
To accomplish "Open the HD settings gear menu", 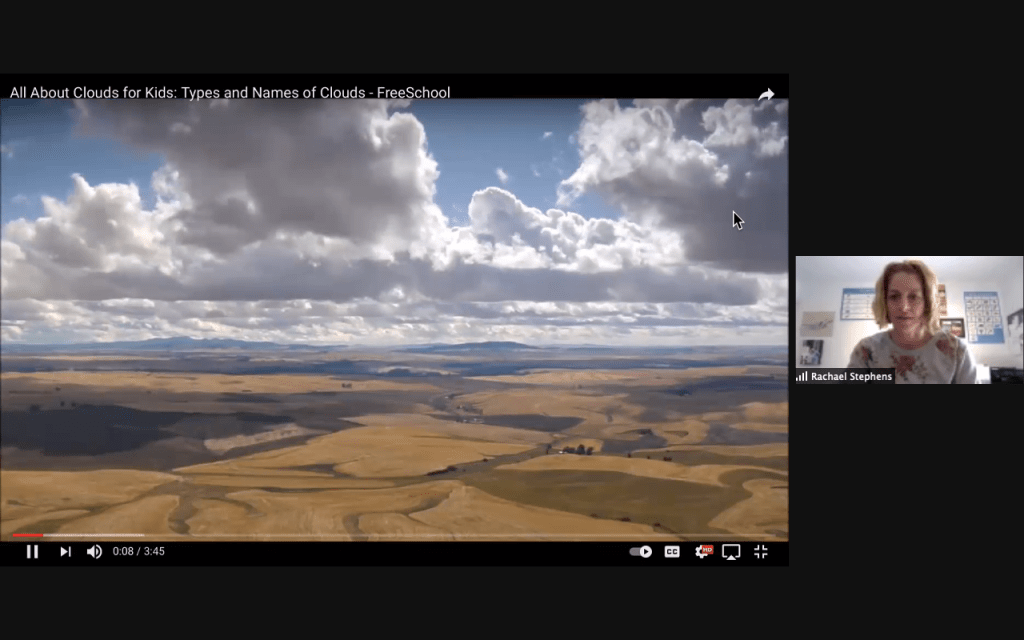I will [x=703, y=551].
